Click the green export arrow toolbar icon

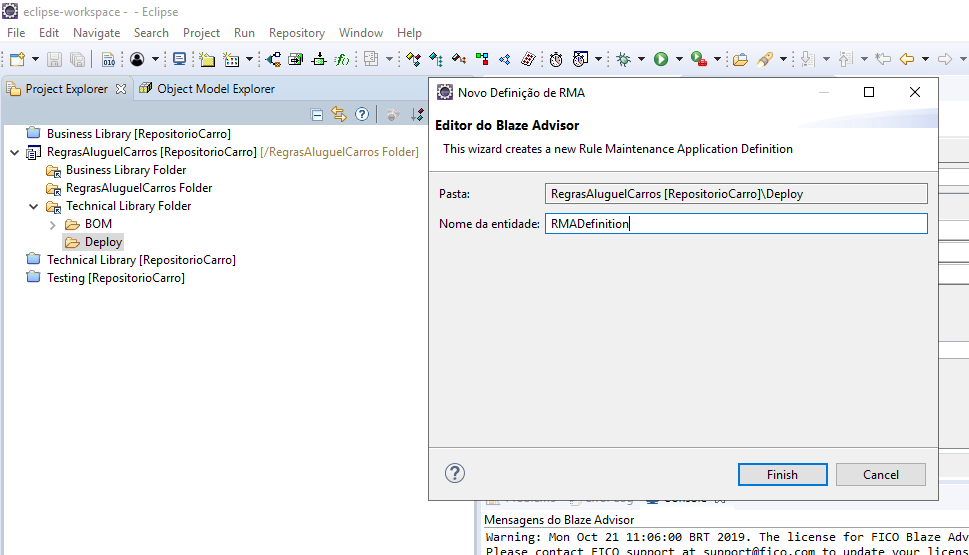coord(296,59)
